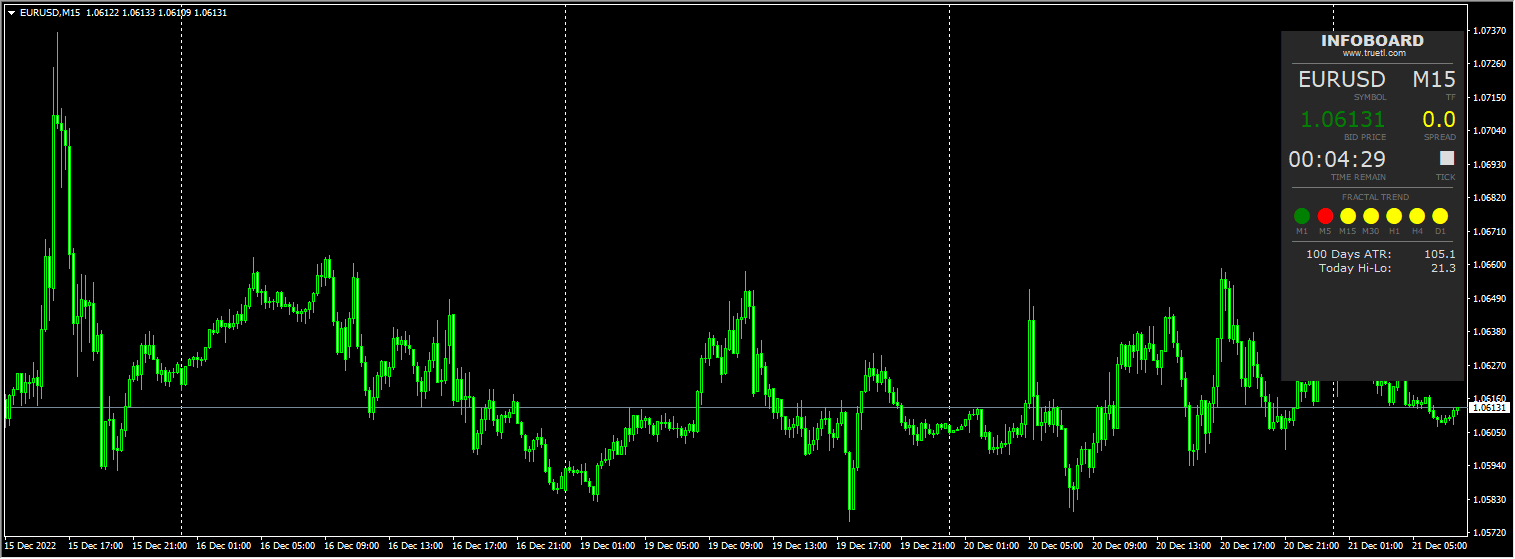This screenshot has width=1515, height=559.
Task: Click the 1.06050 price scale label
Action: tap(1489, 432)
